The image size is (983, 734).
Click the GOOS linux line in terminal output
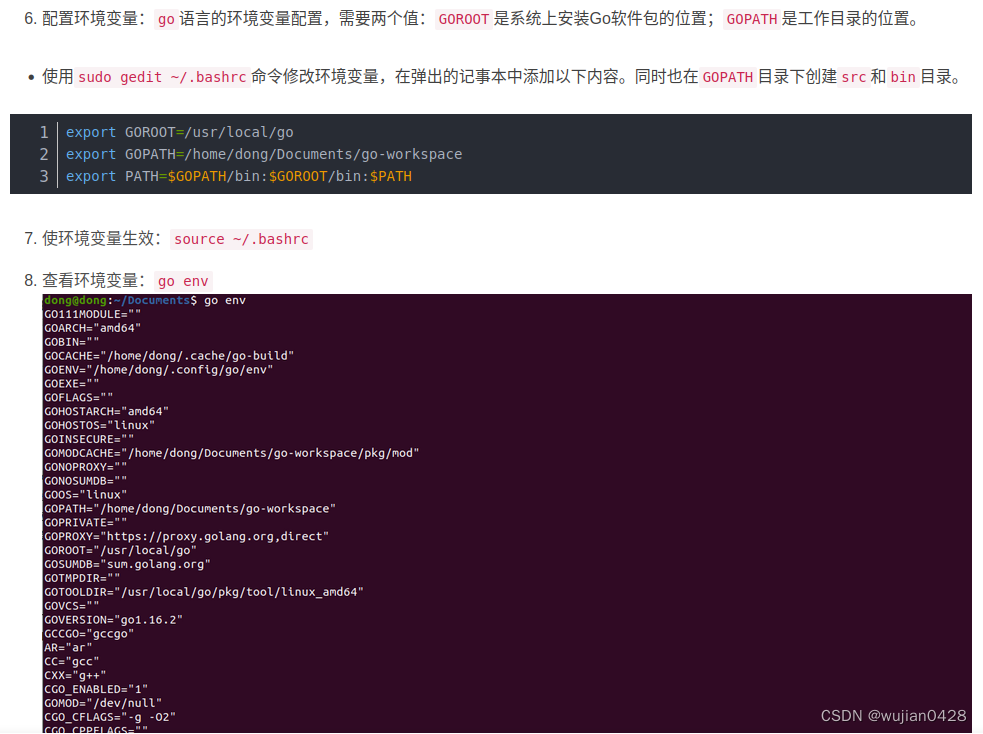[85, 494]
